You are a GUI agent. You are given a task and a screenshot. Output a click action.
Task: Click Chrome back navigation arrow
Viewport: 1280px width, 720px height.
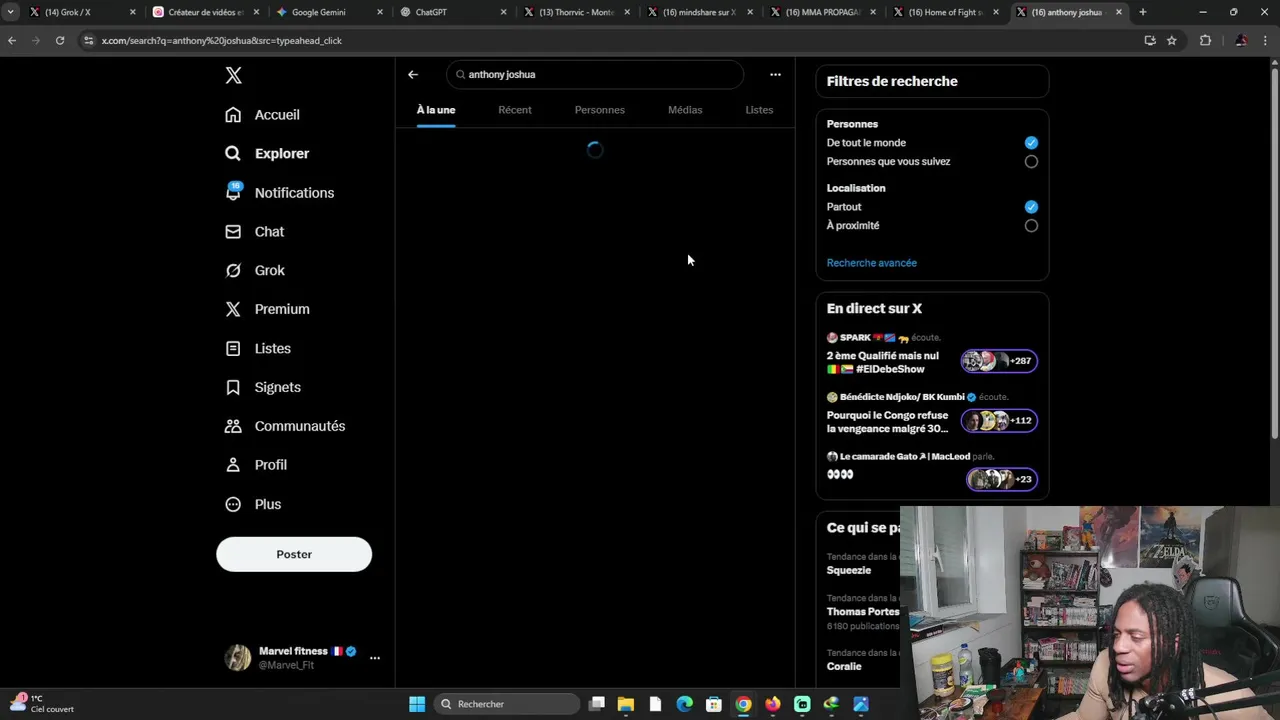point(12,40)
